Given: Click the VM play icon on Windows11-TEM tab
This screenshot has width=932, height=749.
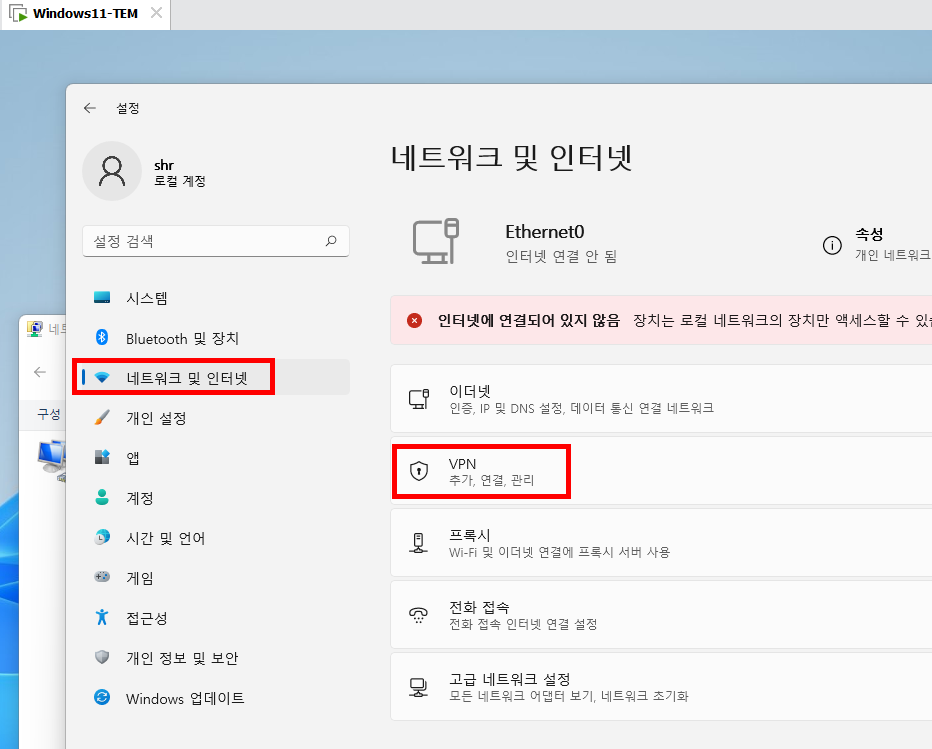Looking at the screenshot, I should (18, 13).
